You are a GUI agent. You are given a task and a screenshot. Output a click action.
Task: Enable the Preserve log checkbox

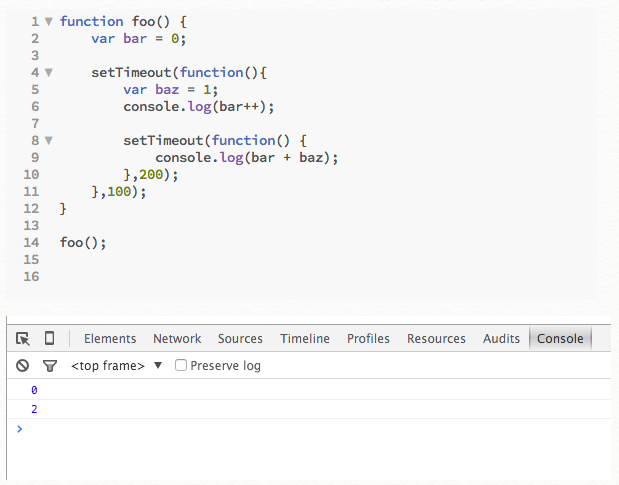pyautogui.click(x=181, y=365)
